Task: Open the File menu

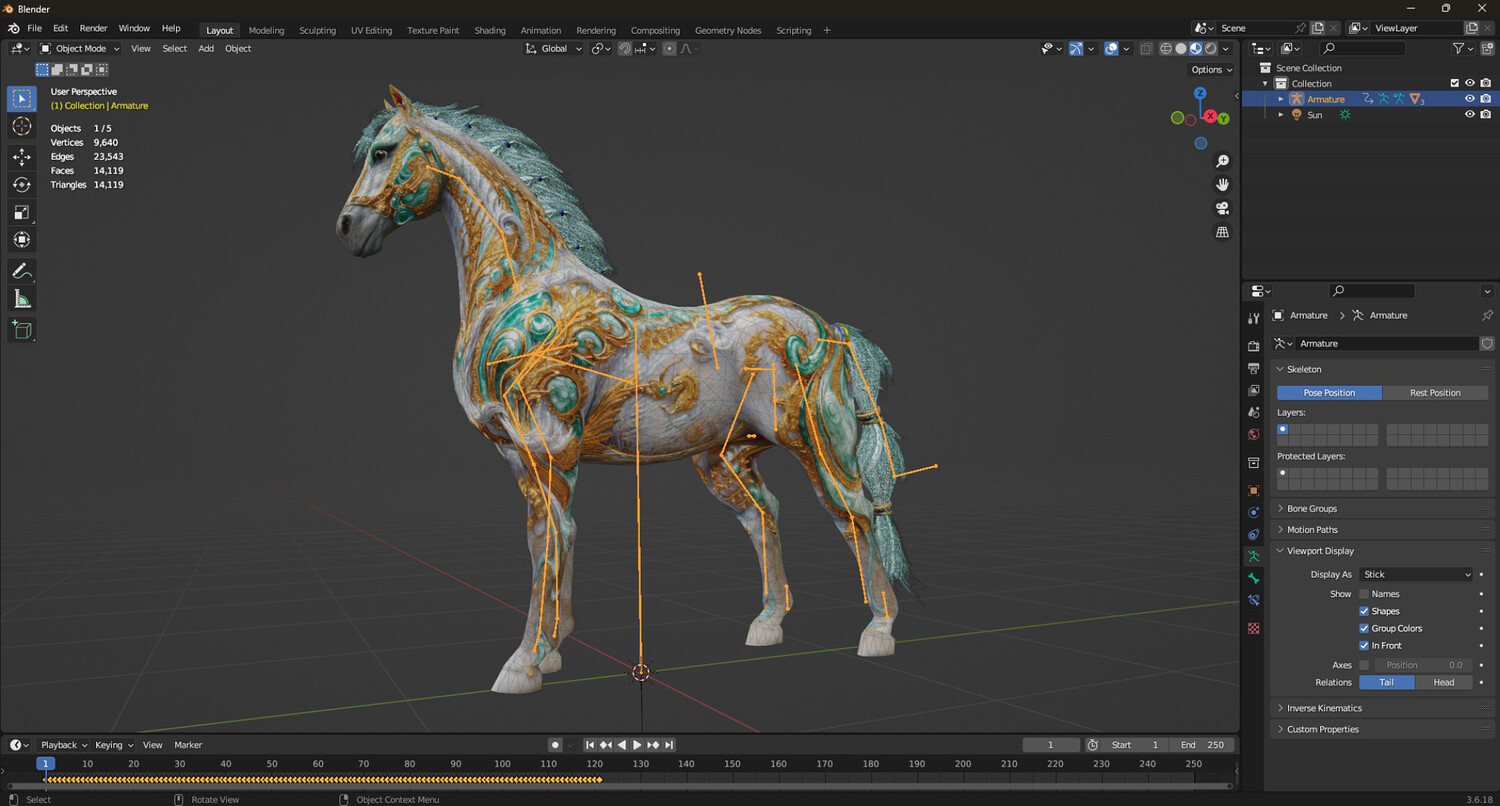Action: tap(35, 28)
